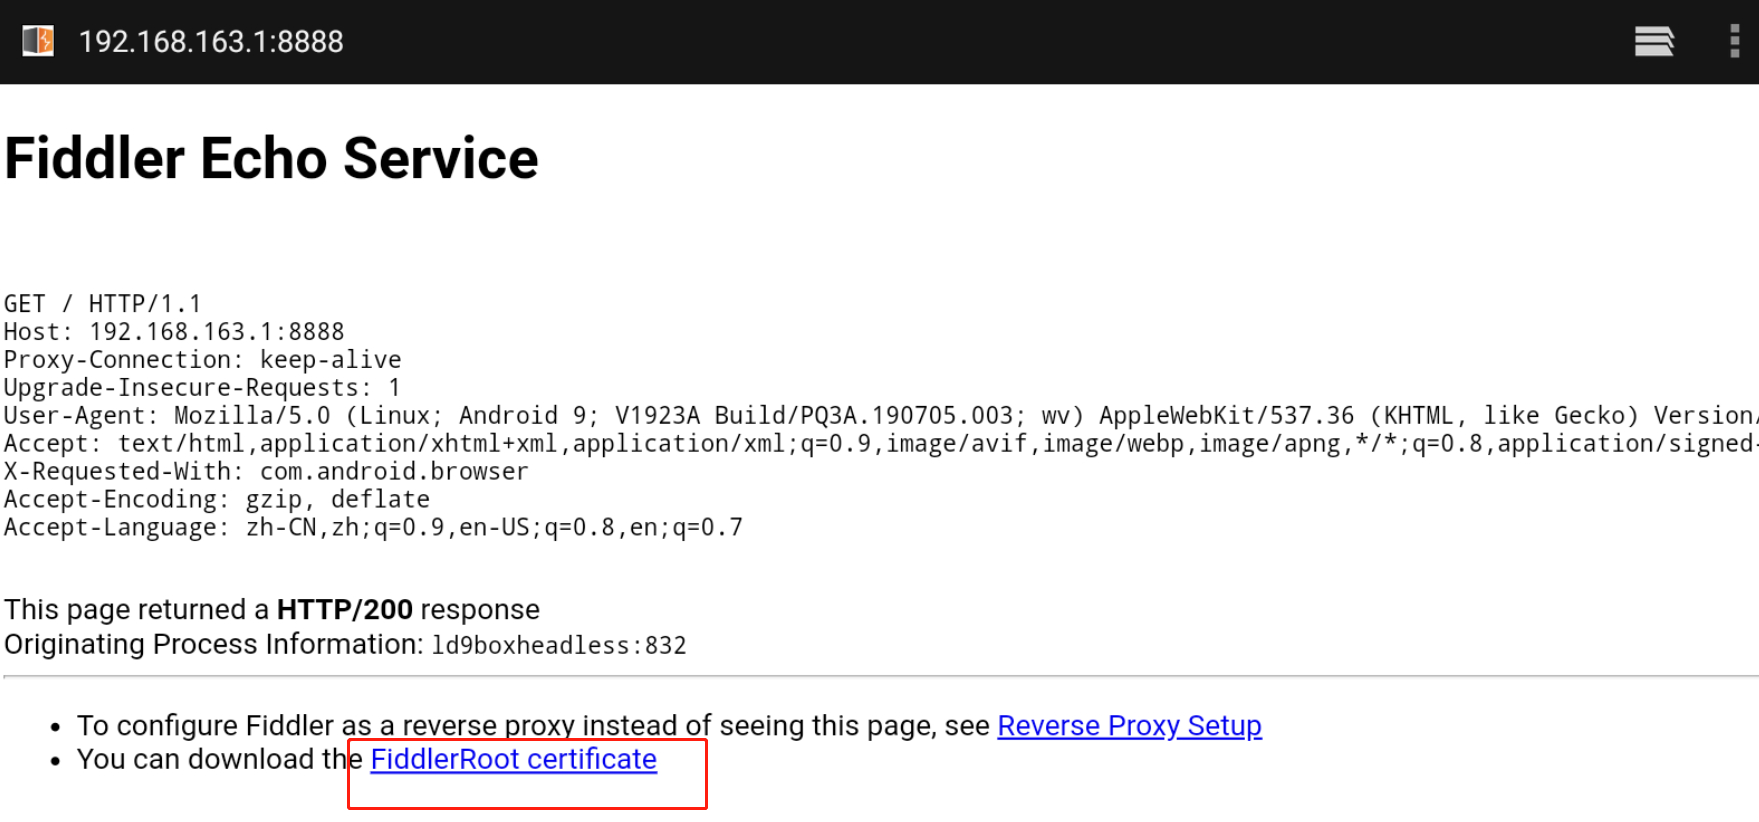Click the page favicon beside the address
The width and height of the screenshot is (1759, 822).
[x=38, y=41]
